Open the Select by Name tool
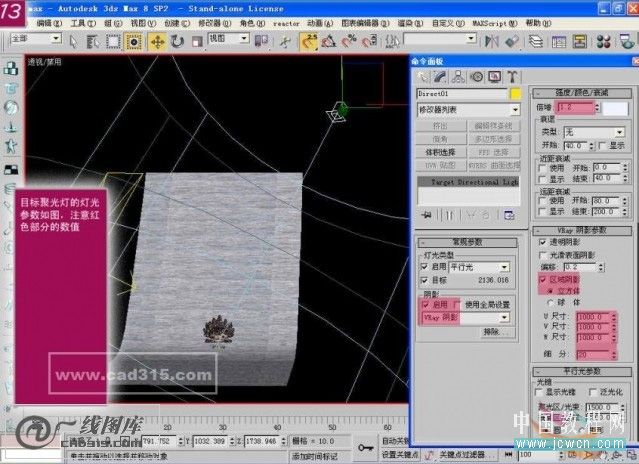 [93, 41]
